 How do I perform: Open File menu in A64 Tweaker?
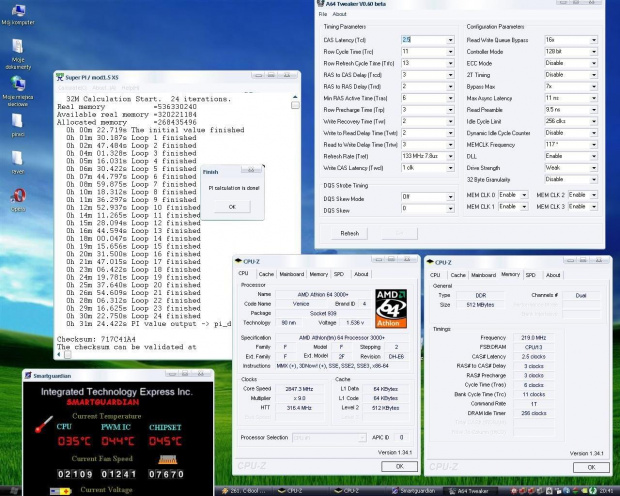(x=323, y=14)
